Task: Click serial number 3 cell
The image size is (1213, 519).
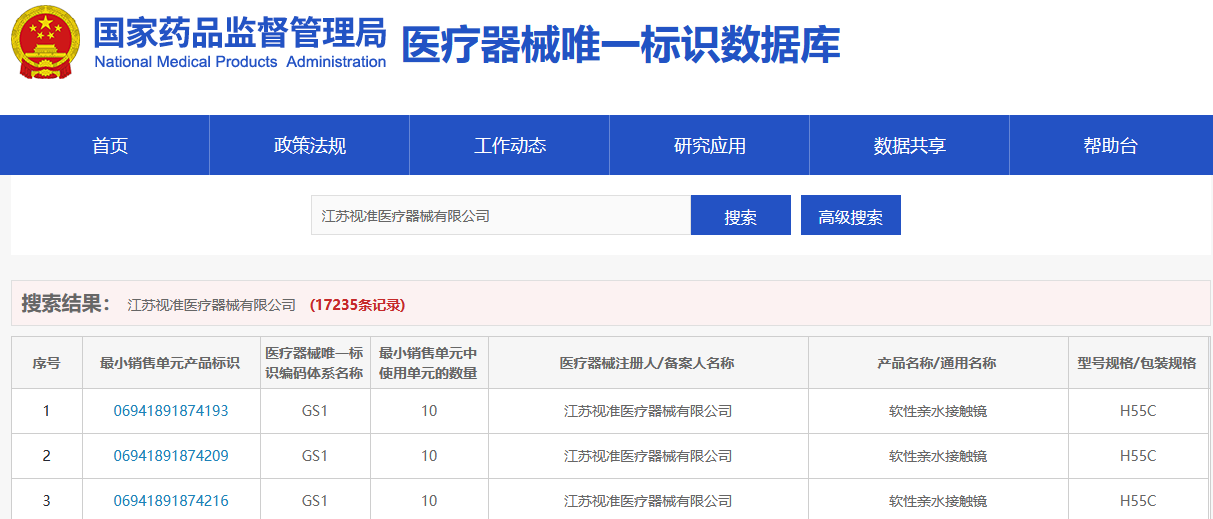Action: pos(47,501)
